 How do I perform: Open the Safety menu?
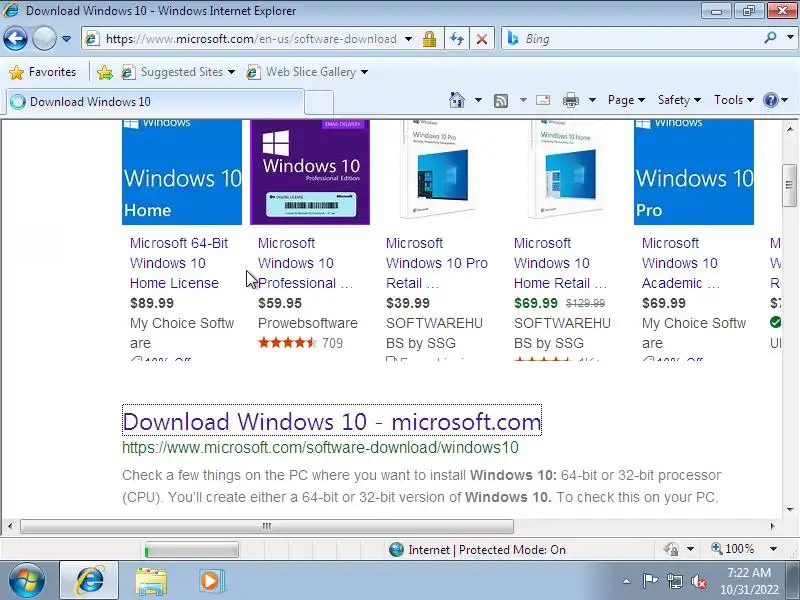tap(679, 100)
